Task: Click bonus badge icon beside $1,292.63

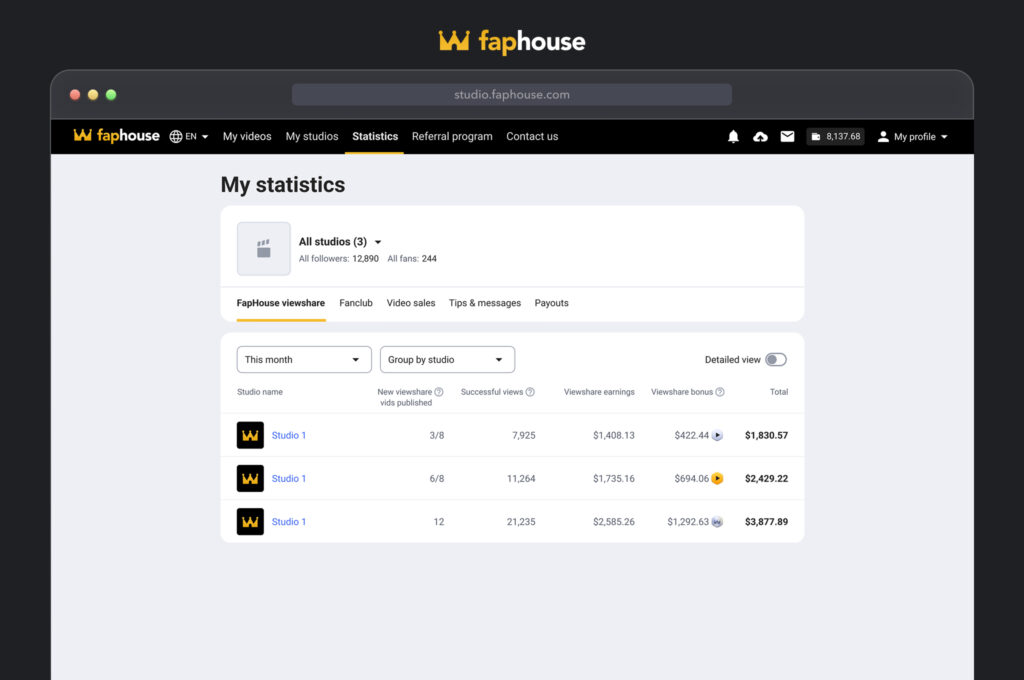Action: click(717, 522)
